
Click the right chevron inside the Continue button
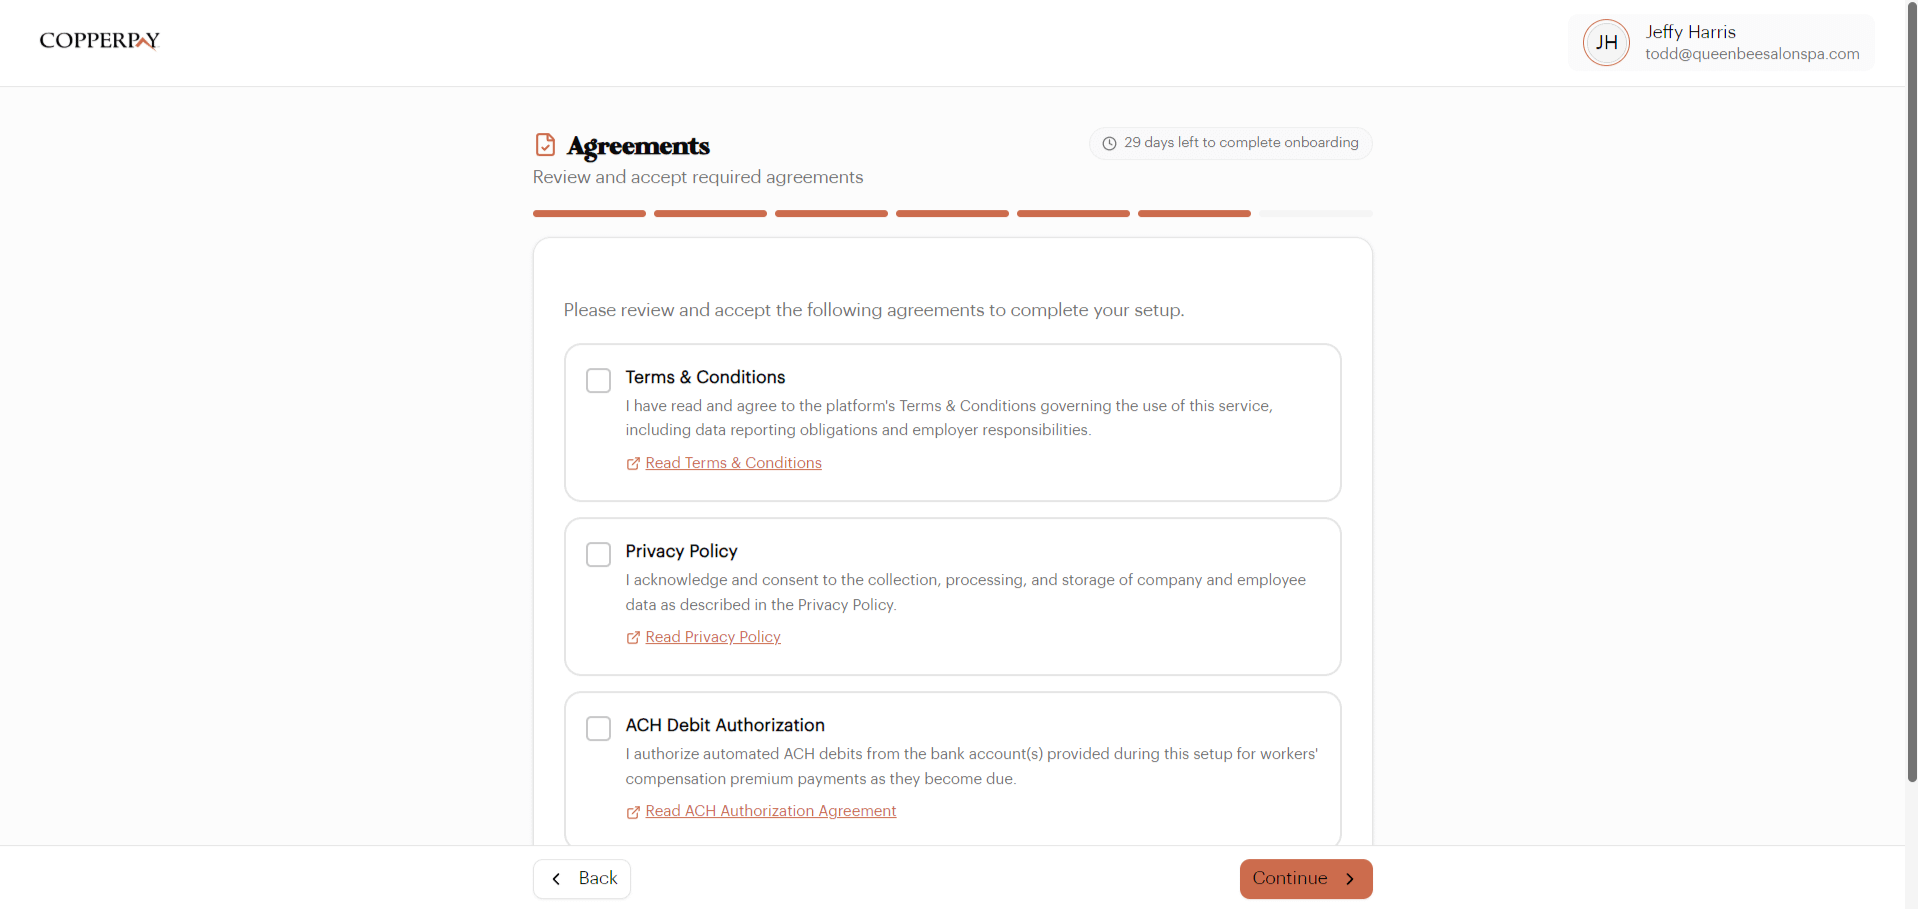point(1352,879)
